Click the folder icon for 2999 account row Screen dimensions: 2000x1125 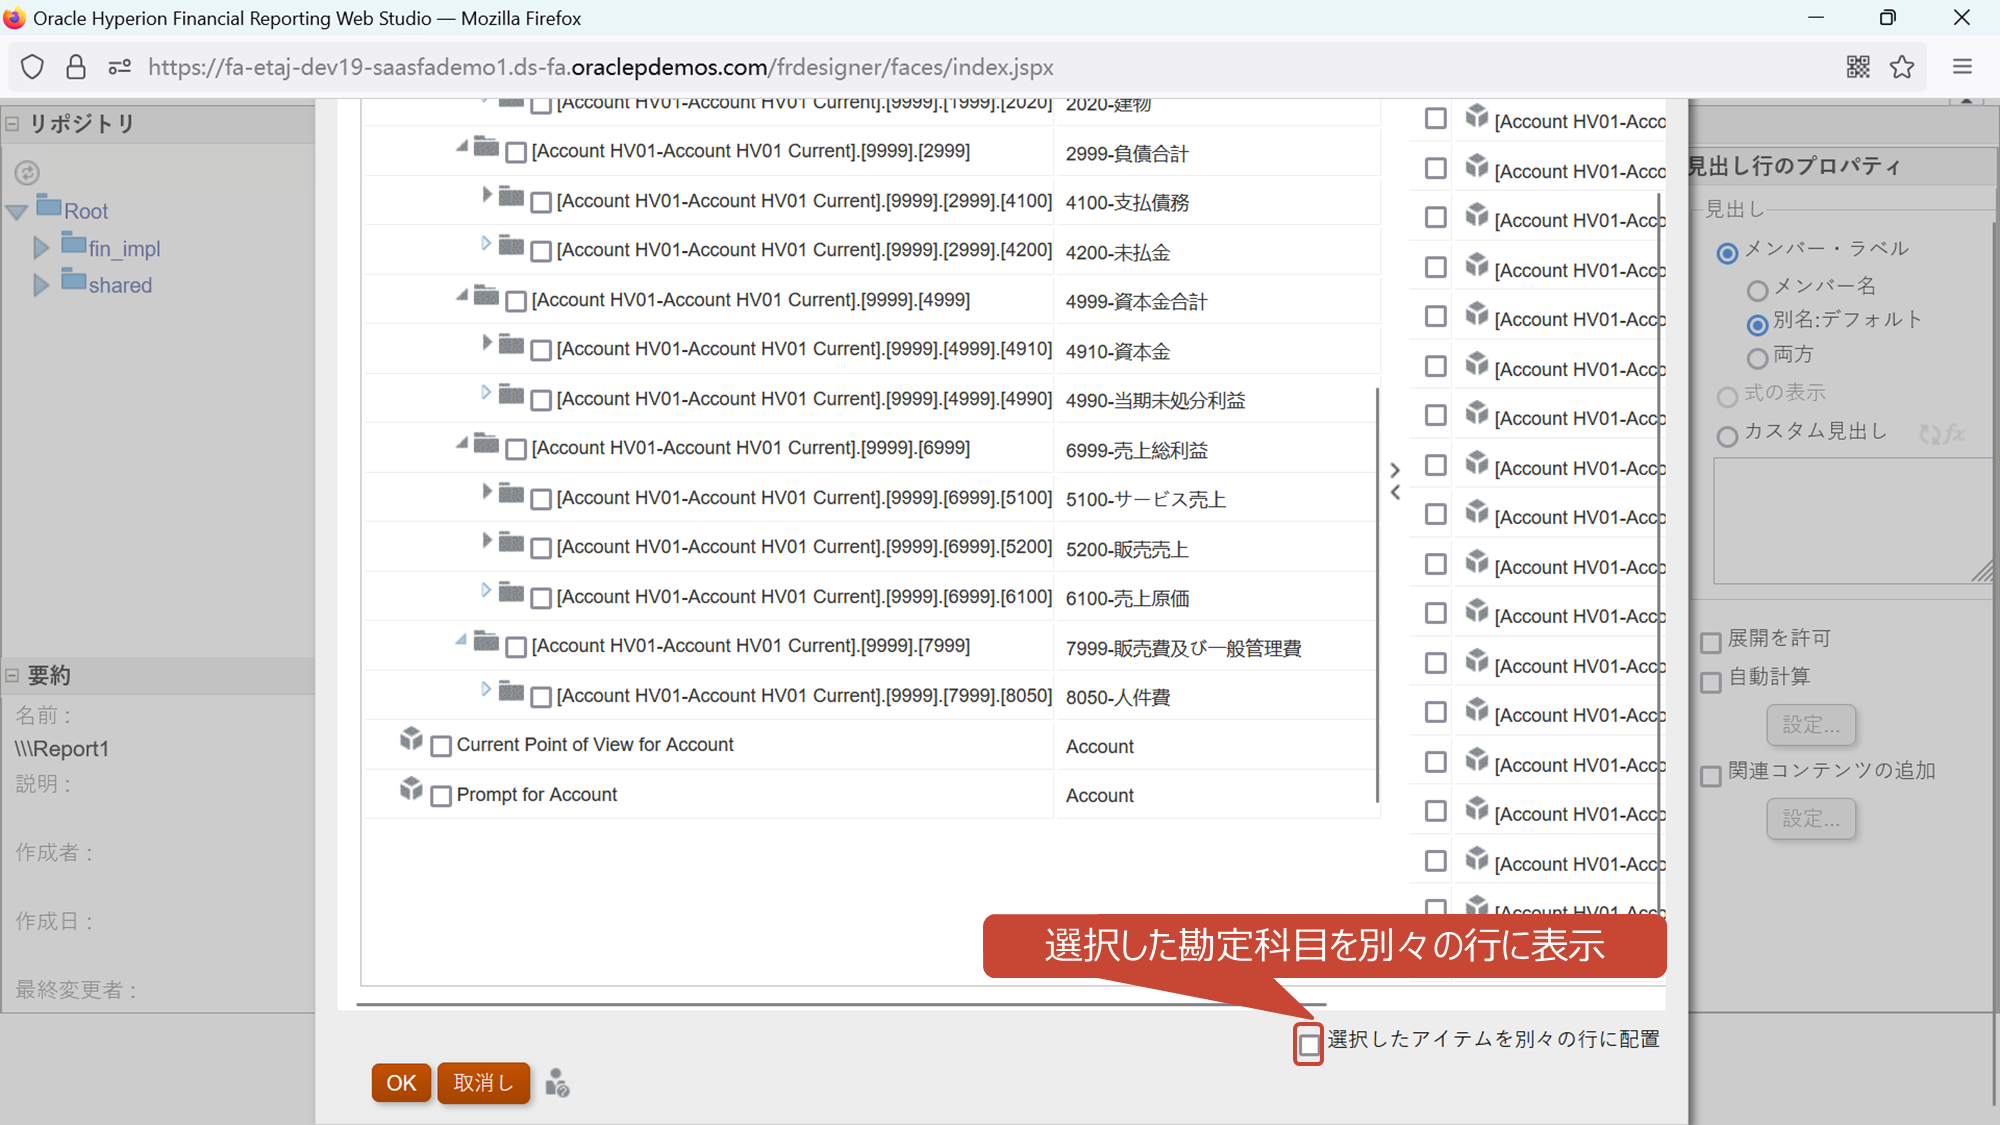486,148
